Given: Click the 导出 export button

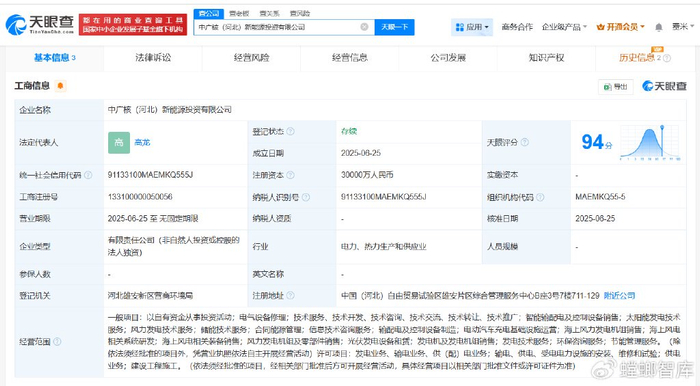Looking at the screenshot, I should [x=616, y=87].
